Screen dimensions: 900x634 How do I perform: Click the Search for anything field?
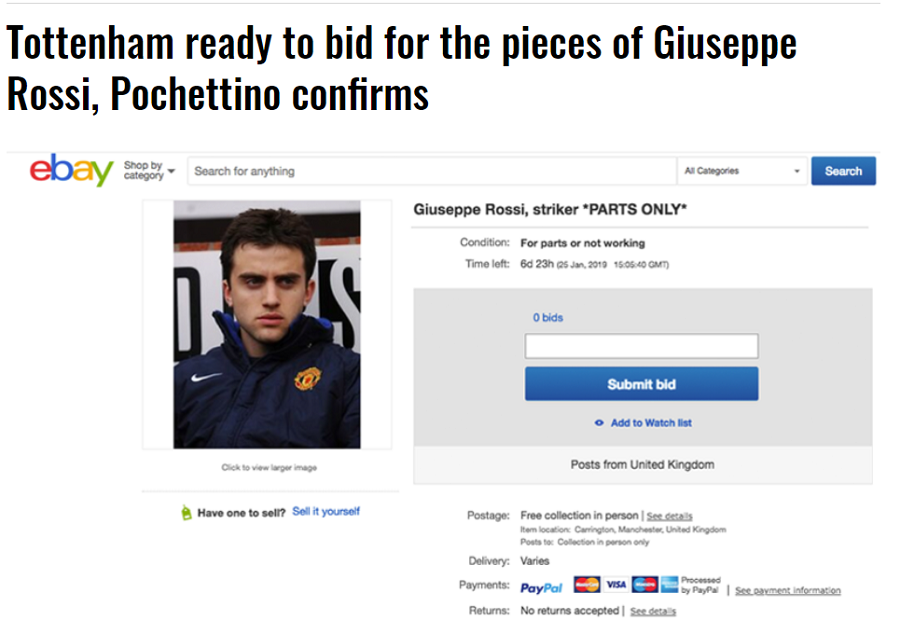pyautogui.click(x=432, y=171)
